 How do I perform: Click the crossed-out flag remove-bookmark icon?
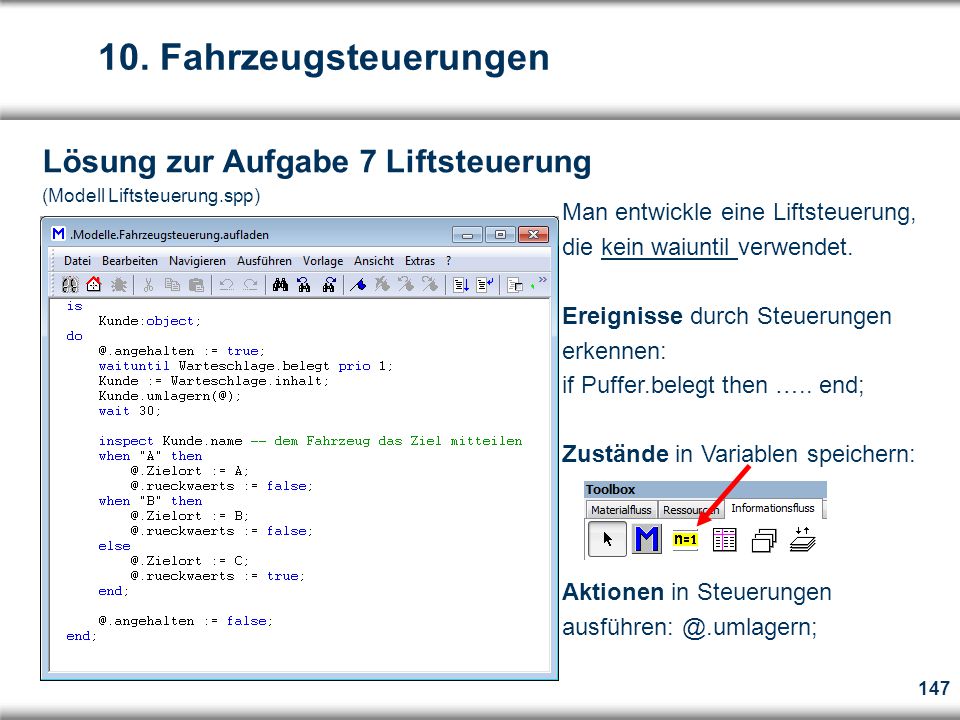[382, 283]
